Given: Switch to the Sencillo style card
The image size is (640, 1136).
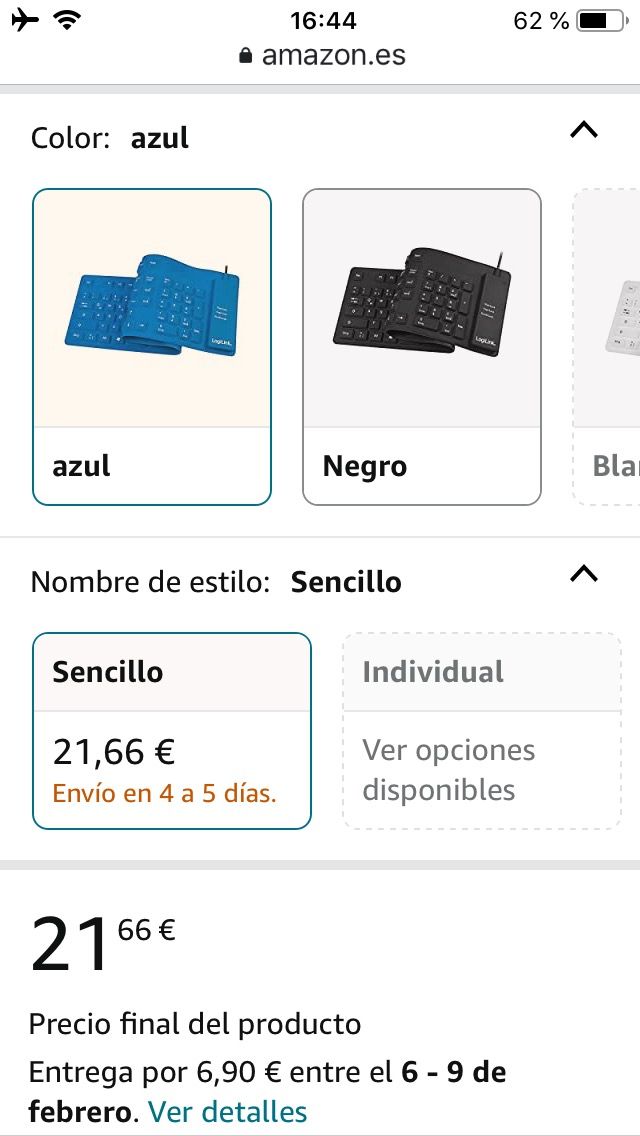Looking at the screenshot, I should click(172, 730).
